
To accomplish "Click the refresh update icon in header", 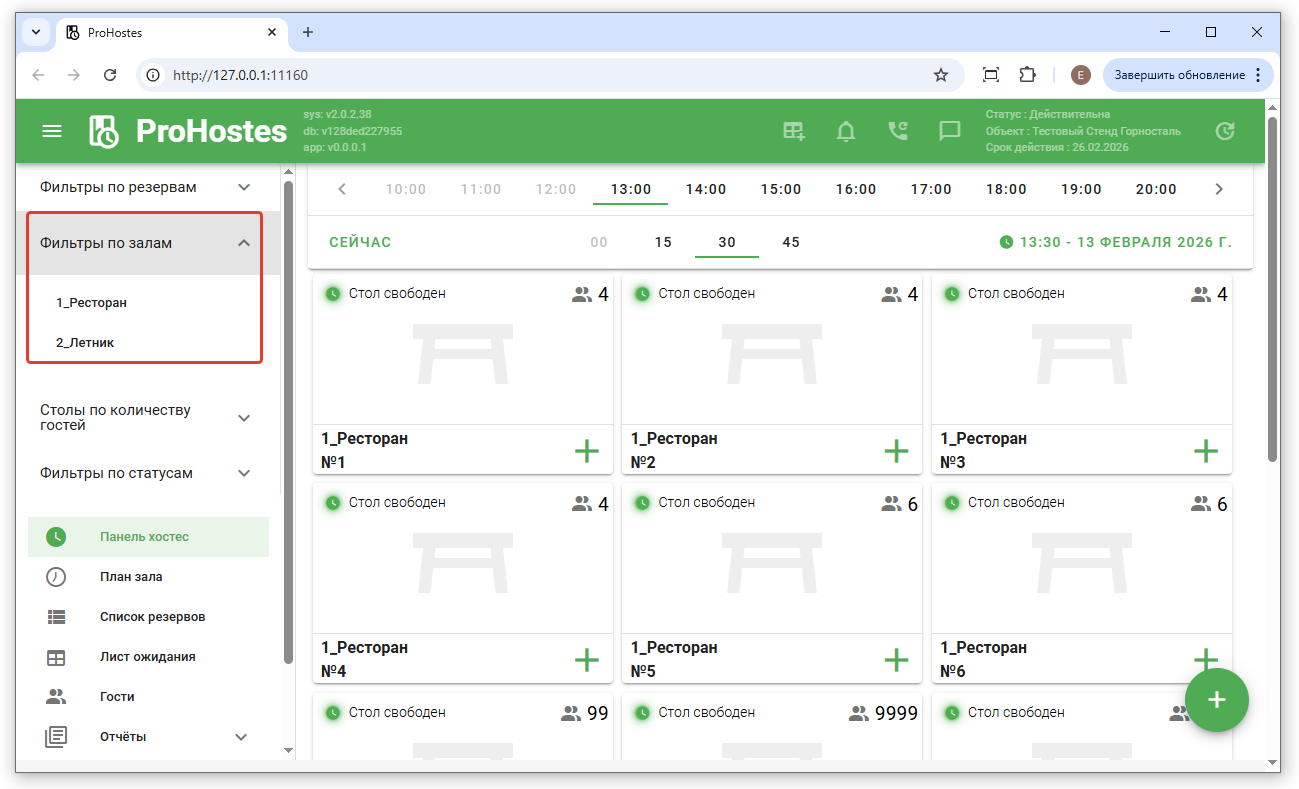I will click(x=1224, y=131).
